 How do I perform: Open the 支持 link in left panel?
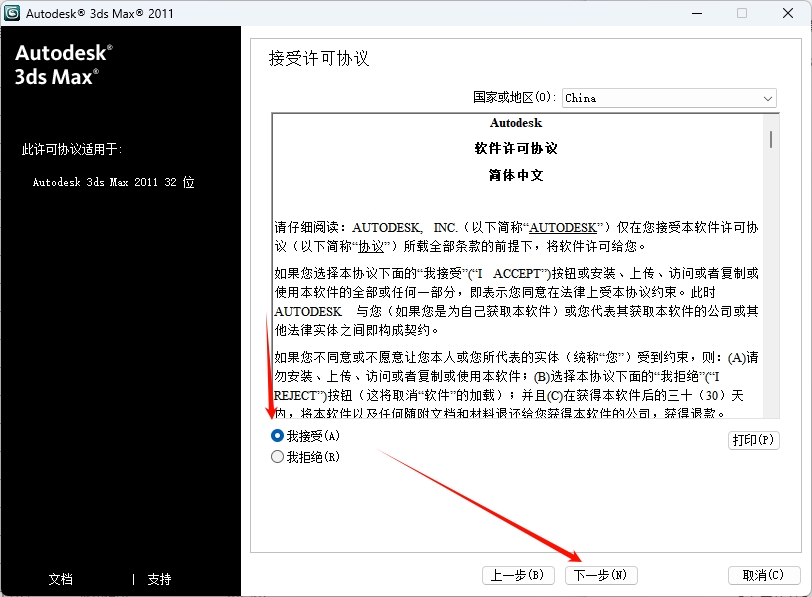click(x=159, y=579)
